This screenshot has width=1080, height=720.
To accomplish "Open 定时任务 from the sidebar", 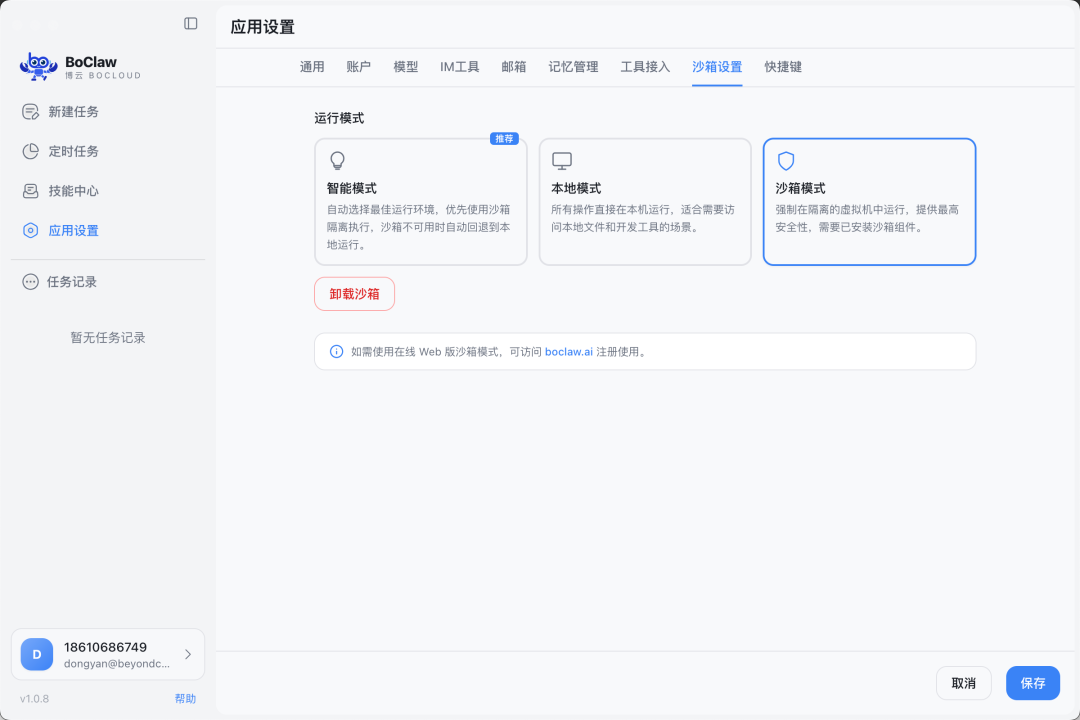I will click(x=31, y=151).
